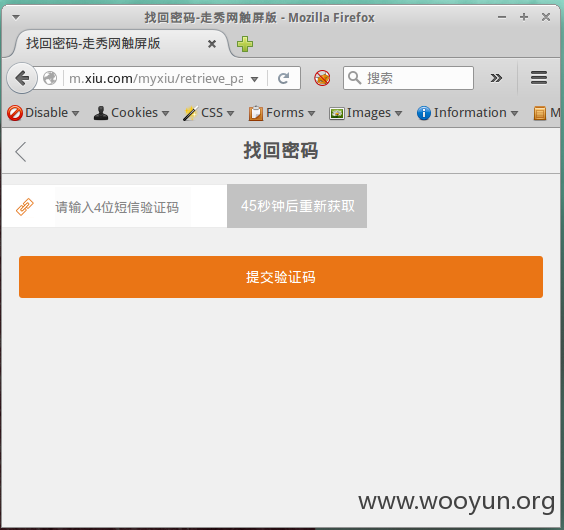Click the red Disable icon

(15, 113)
